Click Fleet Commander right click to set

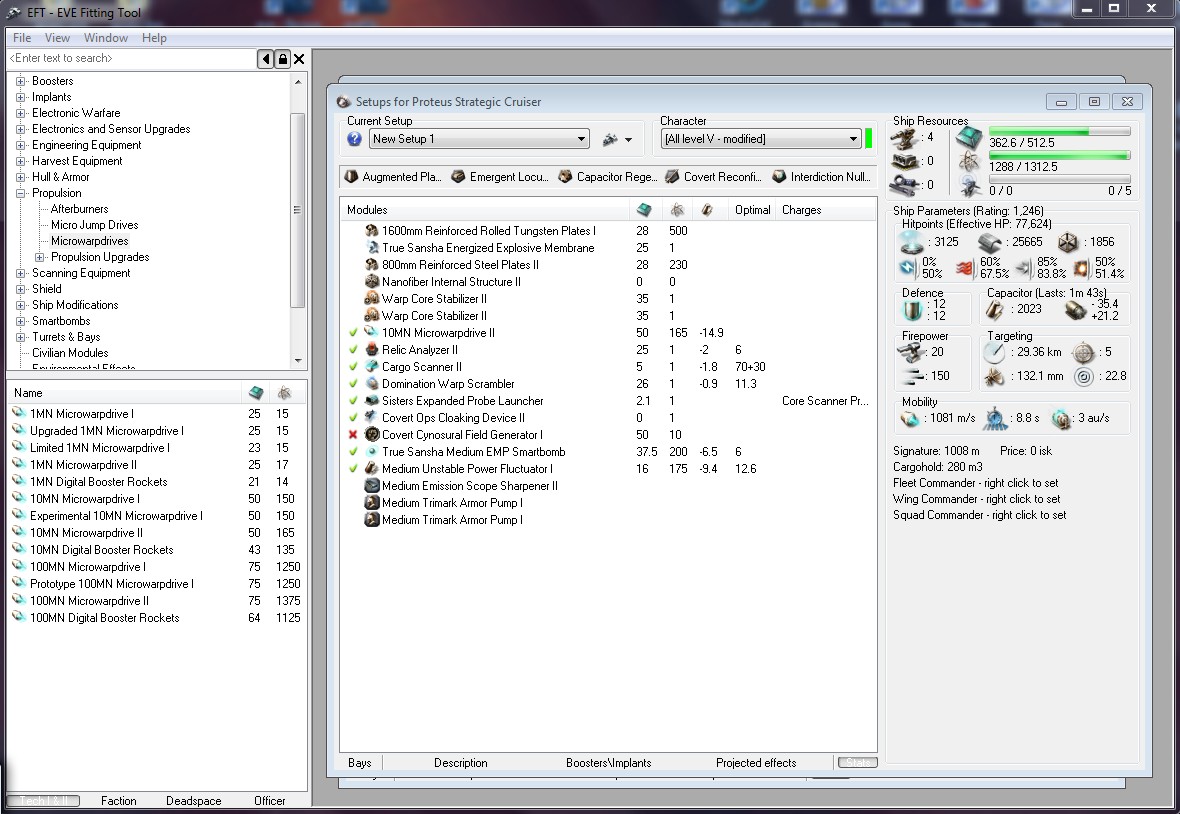pyautogui.click(x=975, y=483)
